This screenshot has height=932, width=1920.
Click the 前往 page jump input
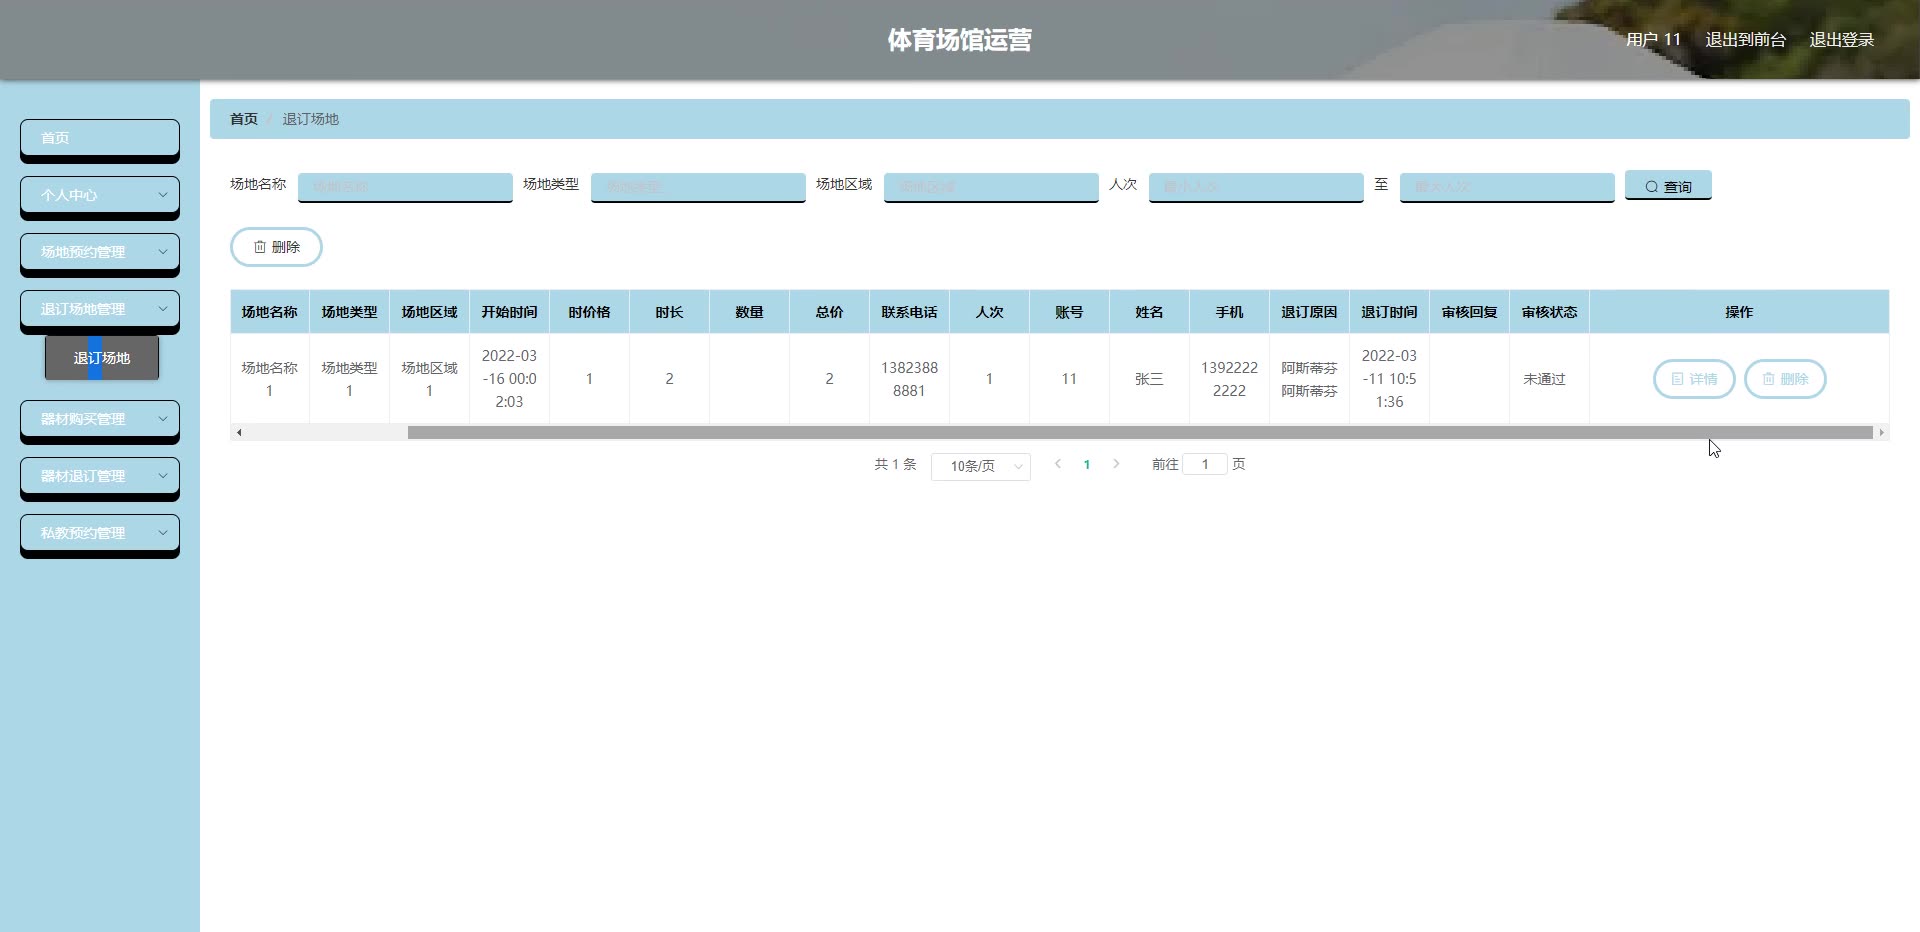1205,464
